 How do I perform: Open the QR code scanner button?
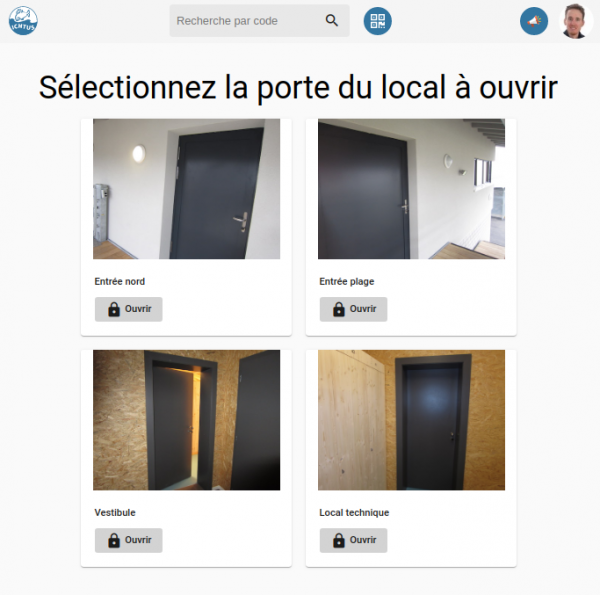click(x=377, y=21)
